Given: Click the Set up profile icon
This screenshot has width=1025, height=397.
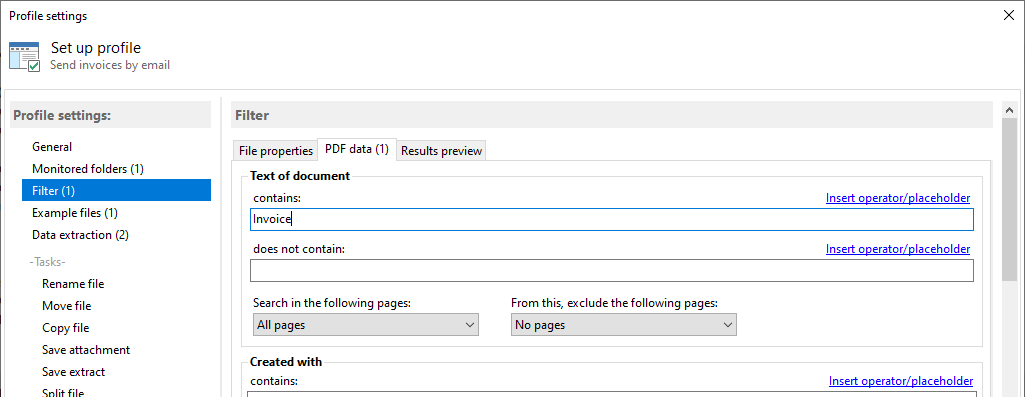Looking at the screenshot, I should (x=25, y=57).
